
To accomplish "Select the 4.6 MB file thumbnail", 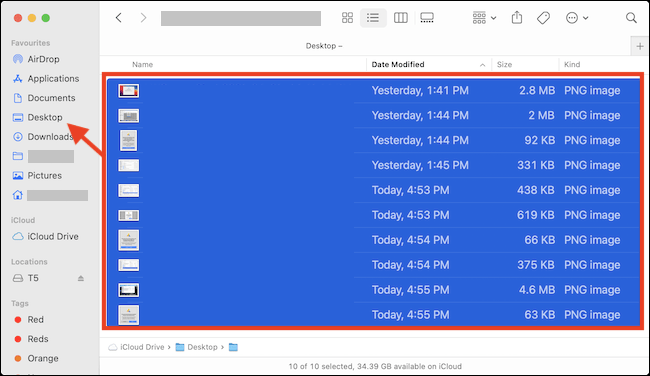I will click(129, 290).
